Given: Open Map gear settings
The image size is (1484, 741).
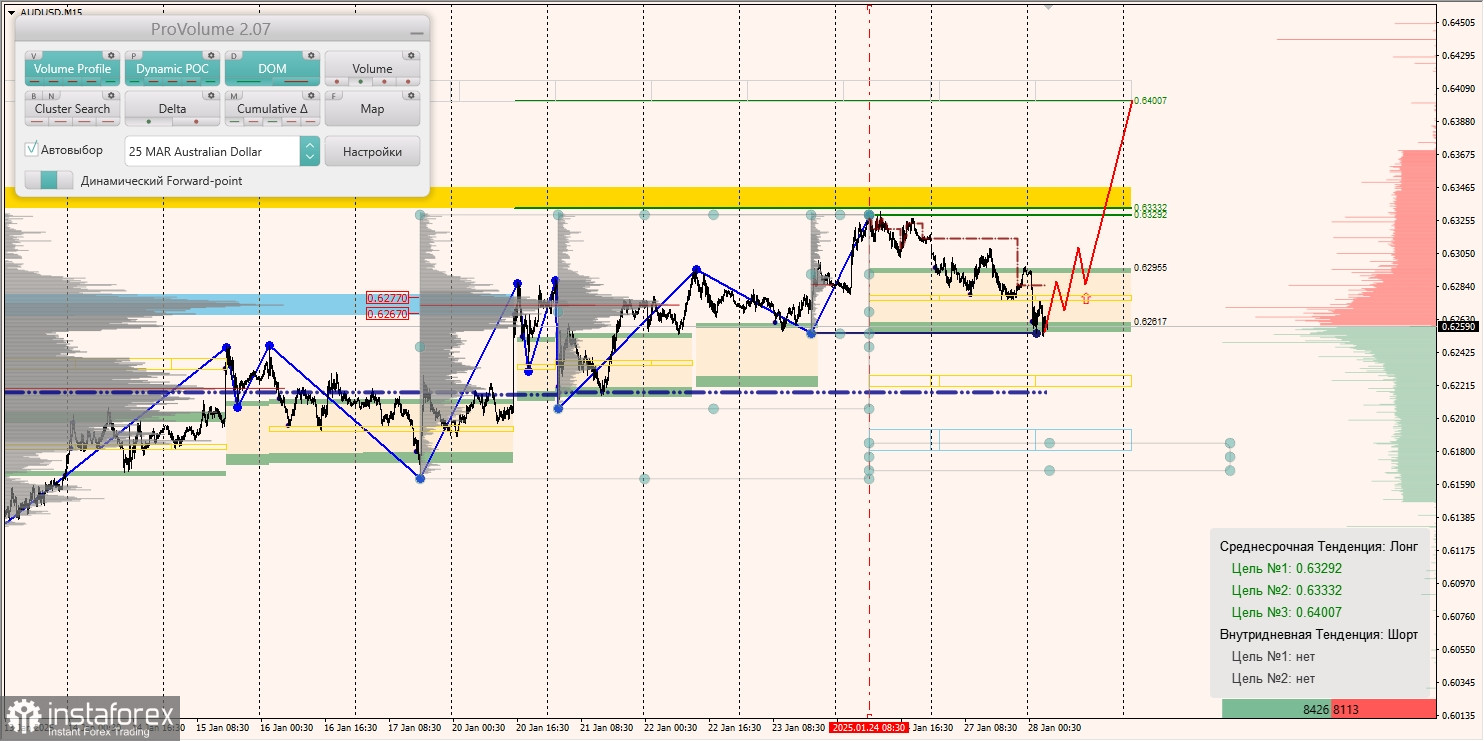Looking at the screenshot, I should click(x=411, y=95).
